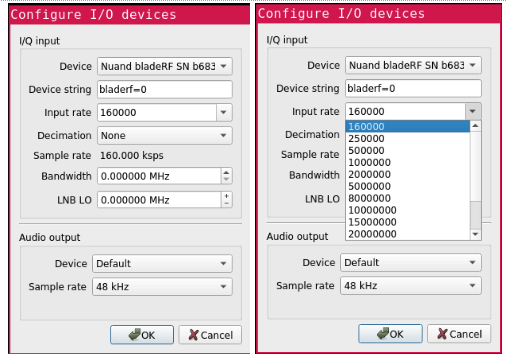Select 2000000 in Input rate list
The width and height of the screenshot is (507, 361).
point(408,174)
